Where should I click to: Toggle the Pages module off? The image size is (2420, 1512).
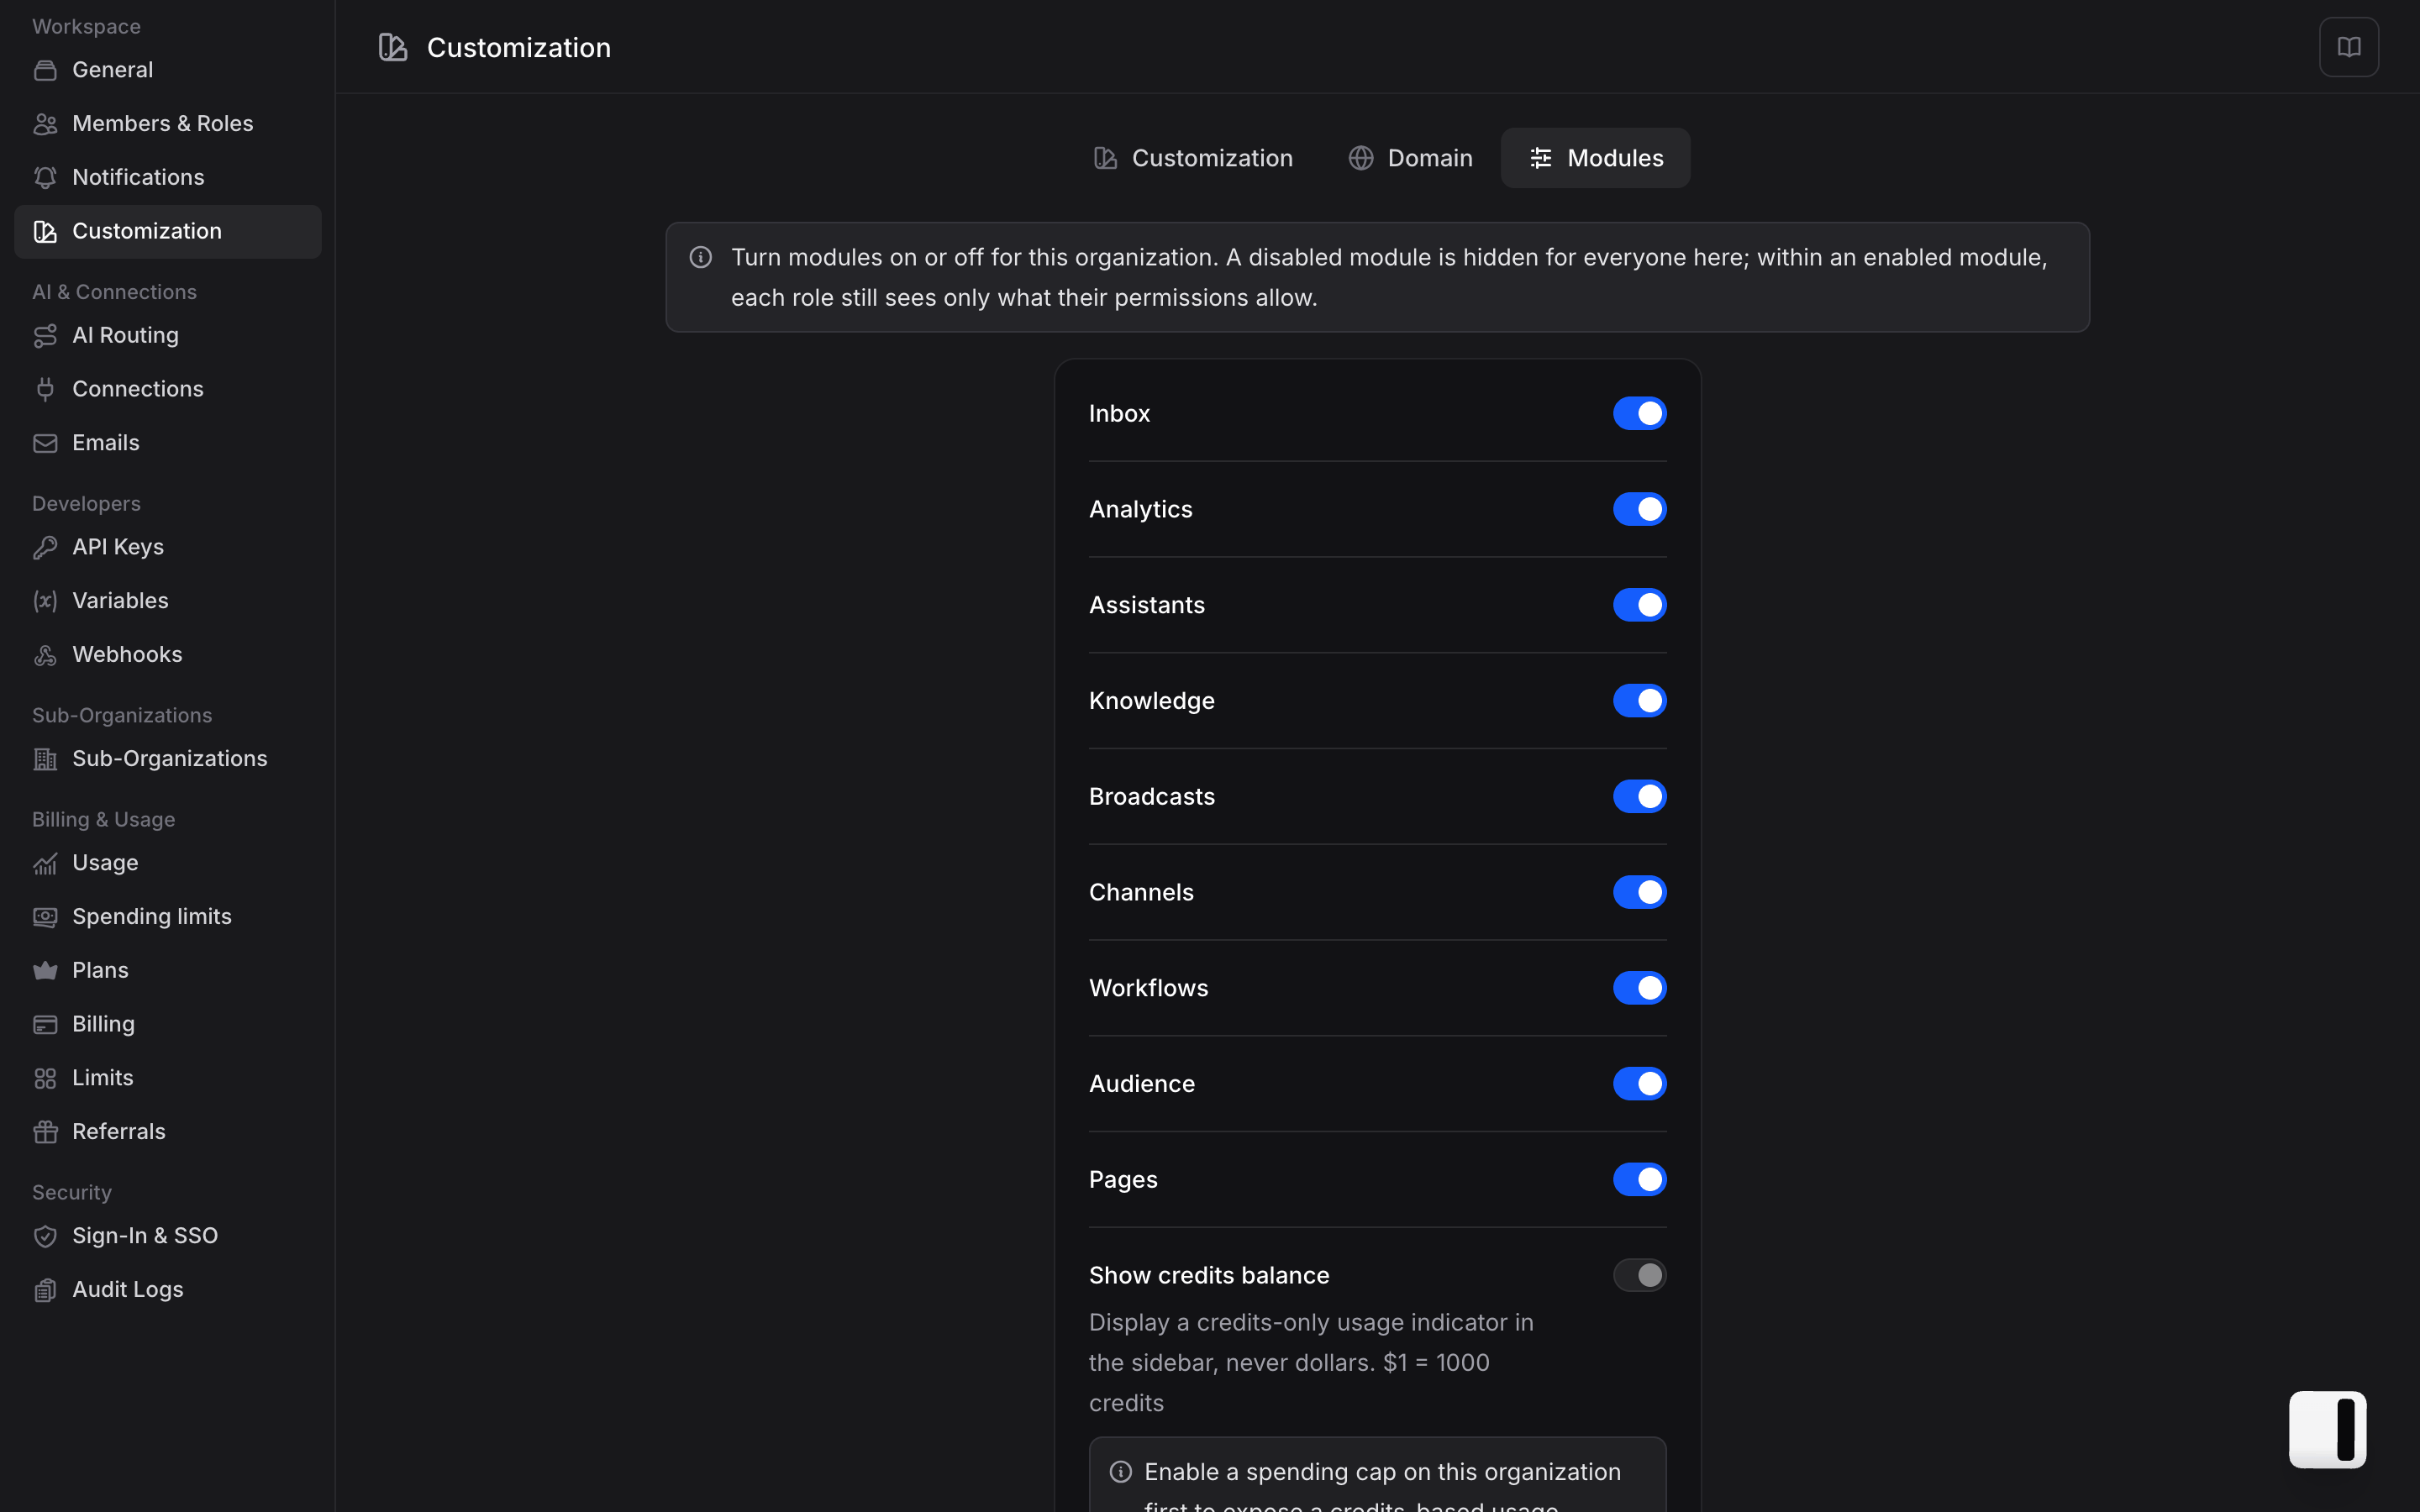[1639, 1180]
